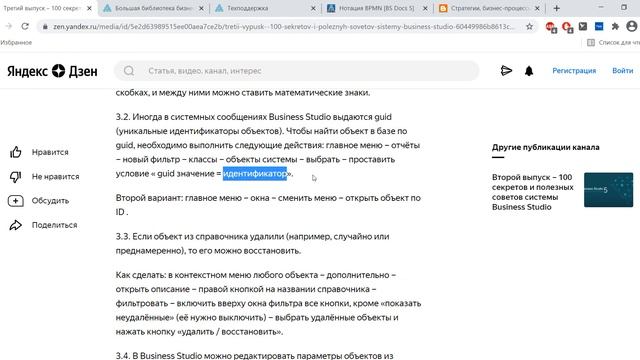
Task: Click the paper-plane send icon in header
Action: [506, 71]
